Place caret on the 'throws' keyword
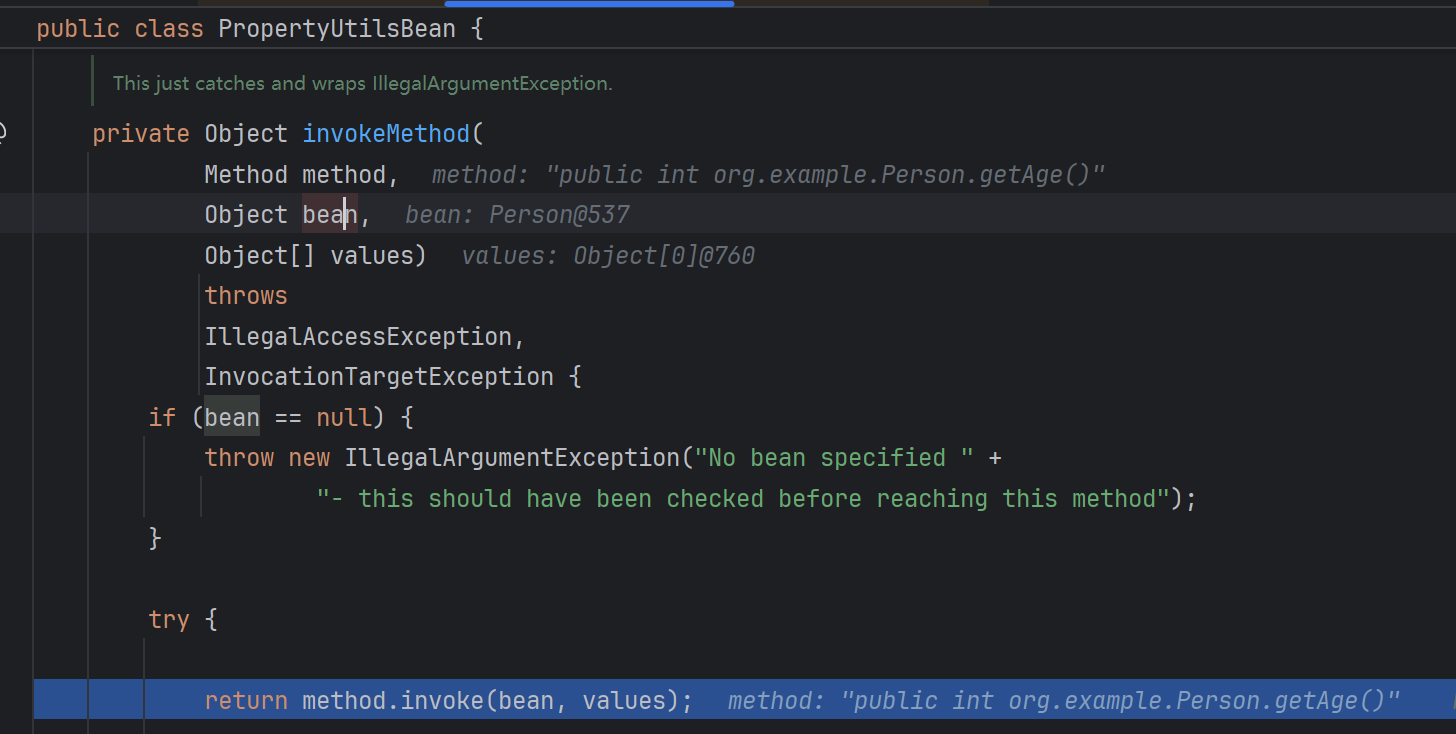This screenshot has height=734, width=1456. pyautogui.click(x=246, y=296)
